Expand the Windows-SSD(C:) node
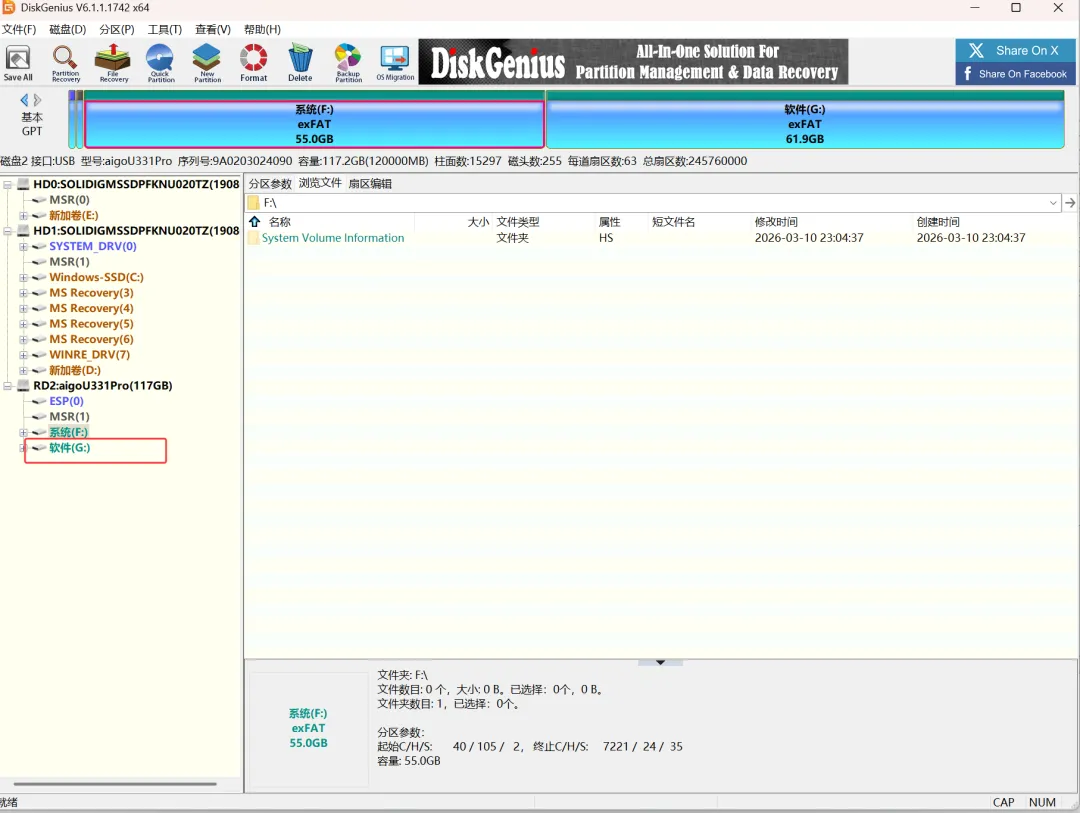The width and height of the screenshot is (1080, 813). pos(23,278)
